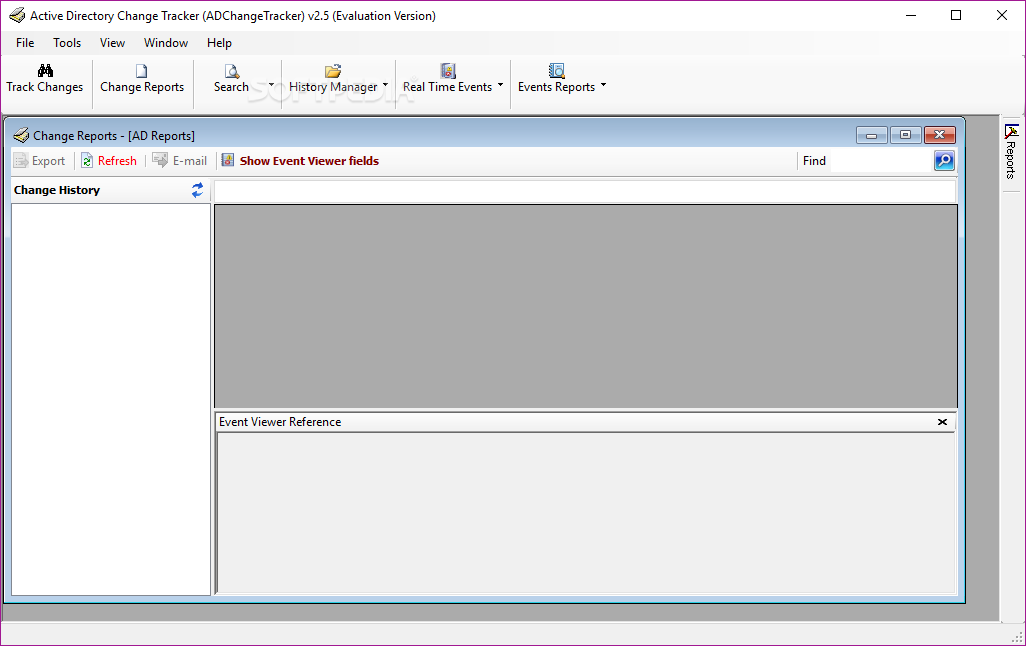Viewport: 1026px width, 646px height.
Task: Click the red Refresh button
Action: [109, 160]
